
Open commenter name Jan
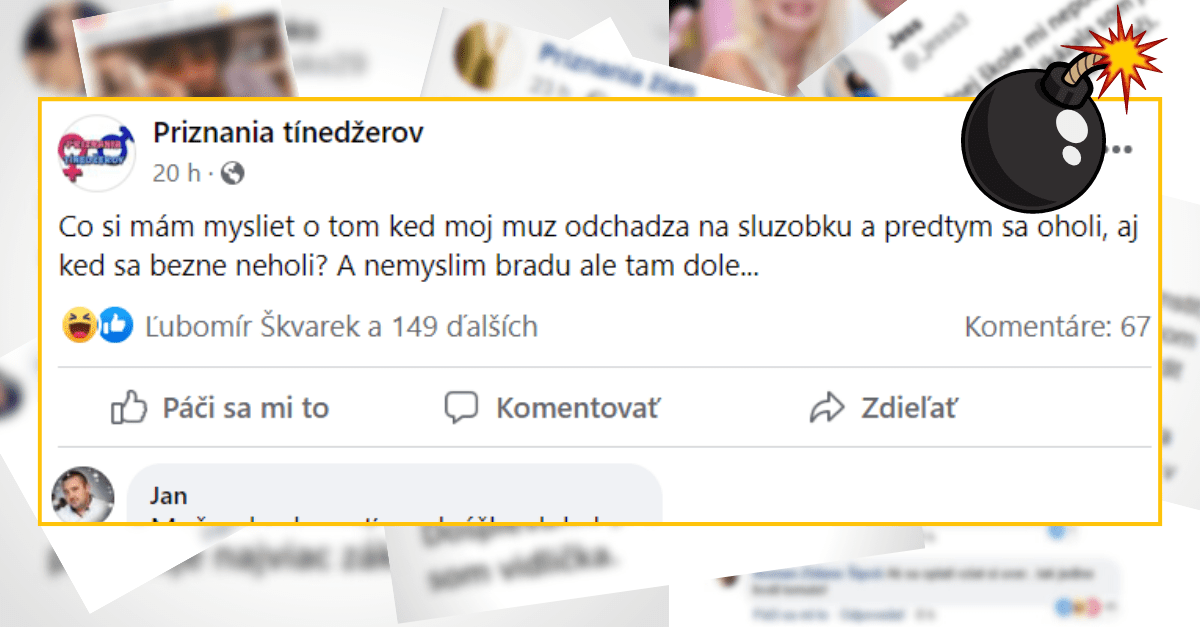pos(168,496)
